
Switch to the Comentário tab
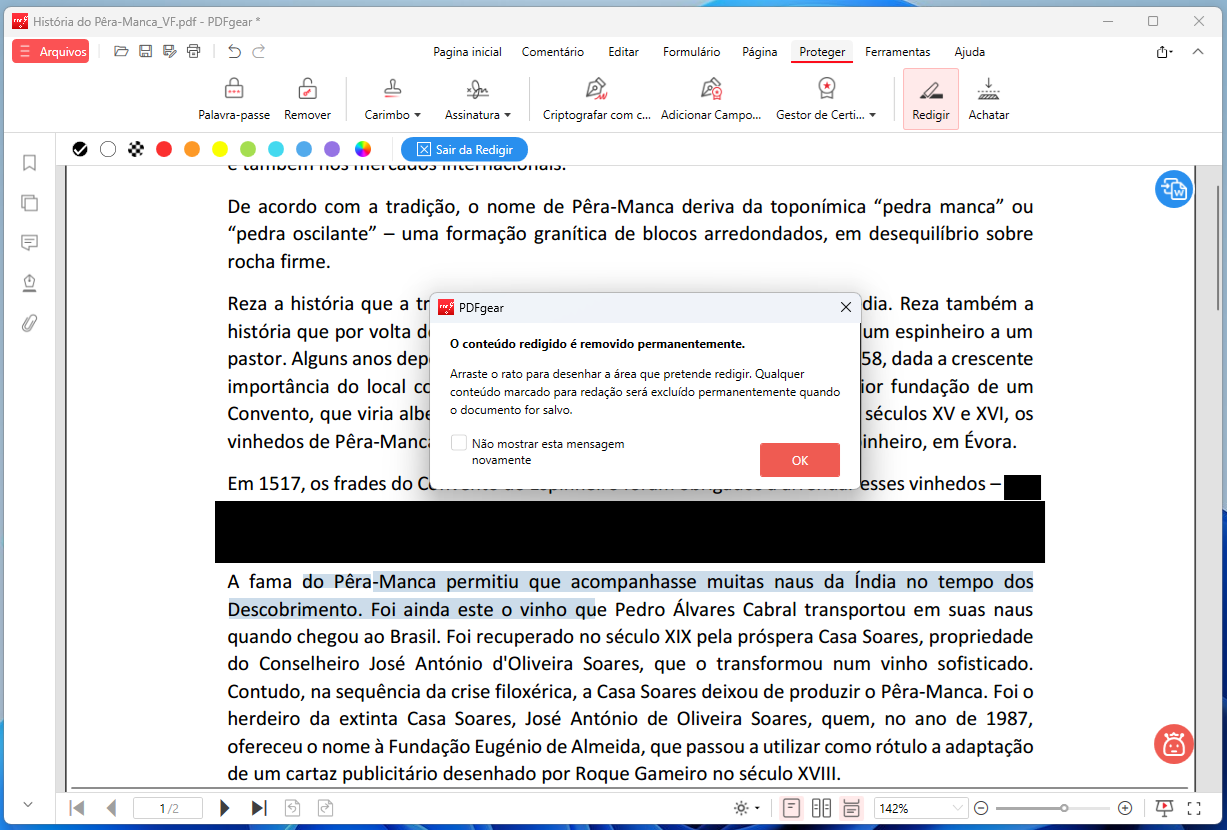point(552,52)
